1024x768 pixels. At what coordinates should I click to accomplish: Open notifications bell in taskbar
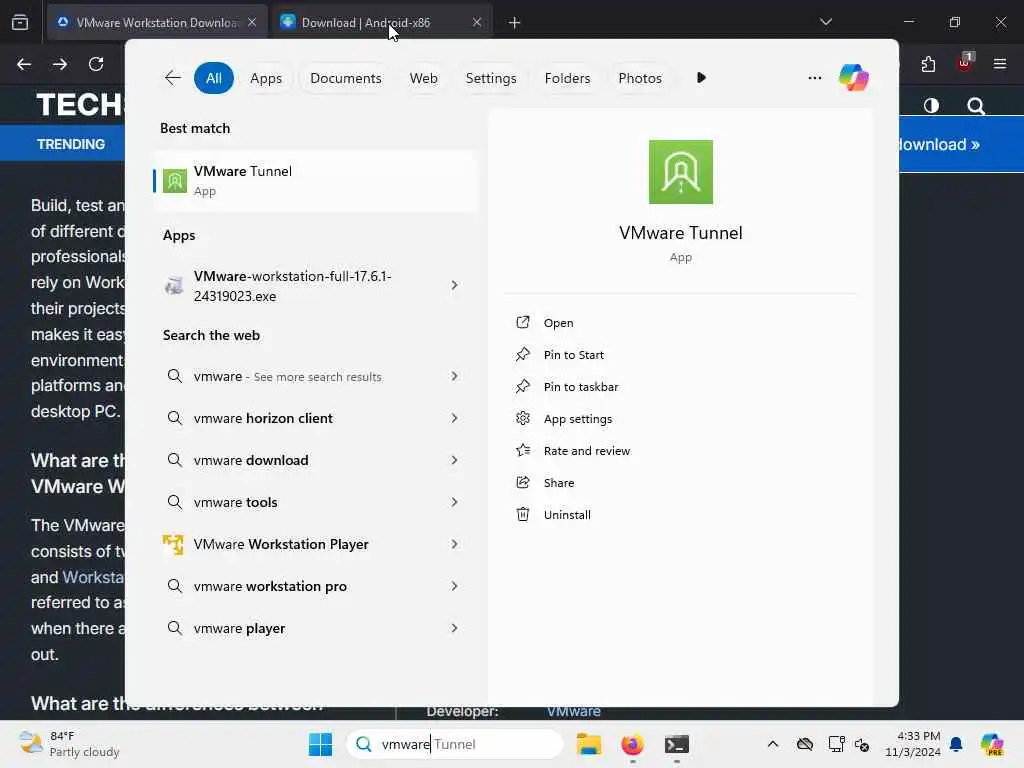(x=956, y=744)
